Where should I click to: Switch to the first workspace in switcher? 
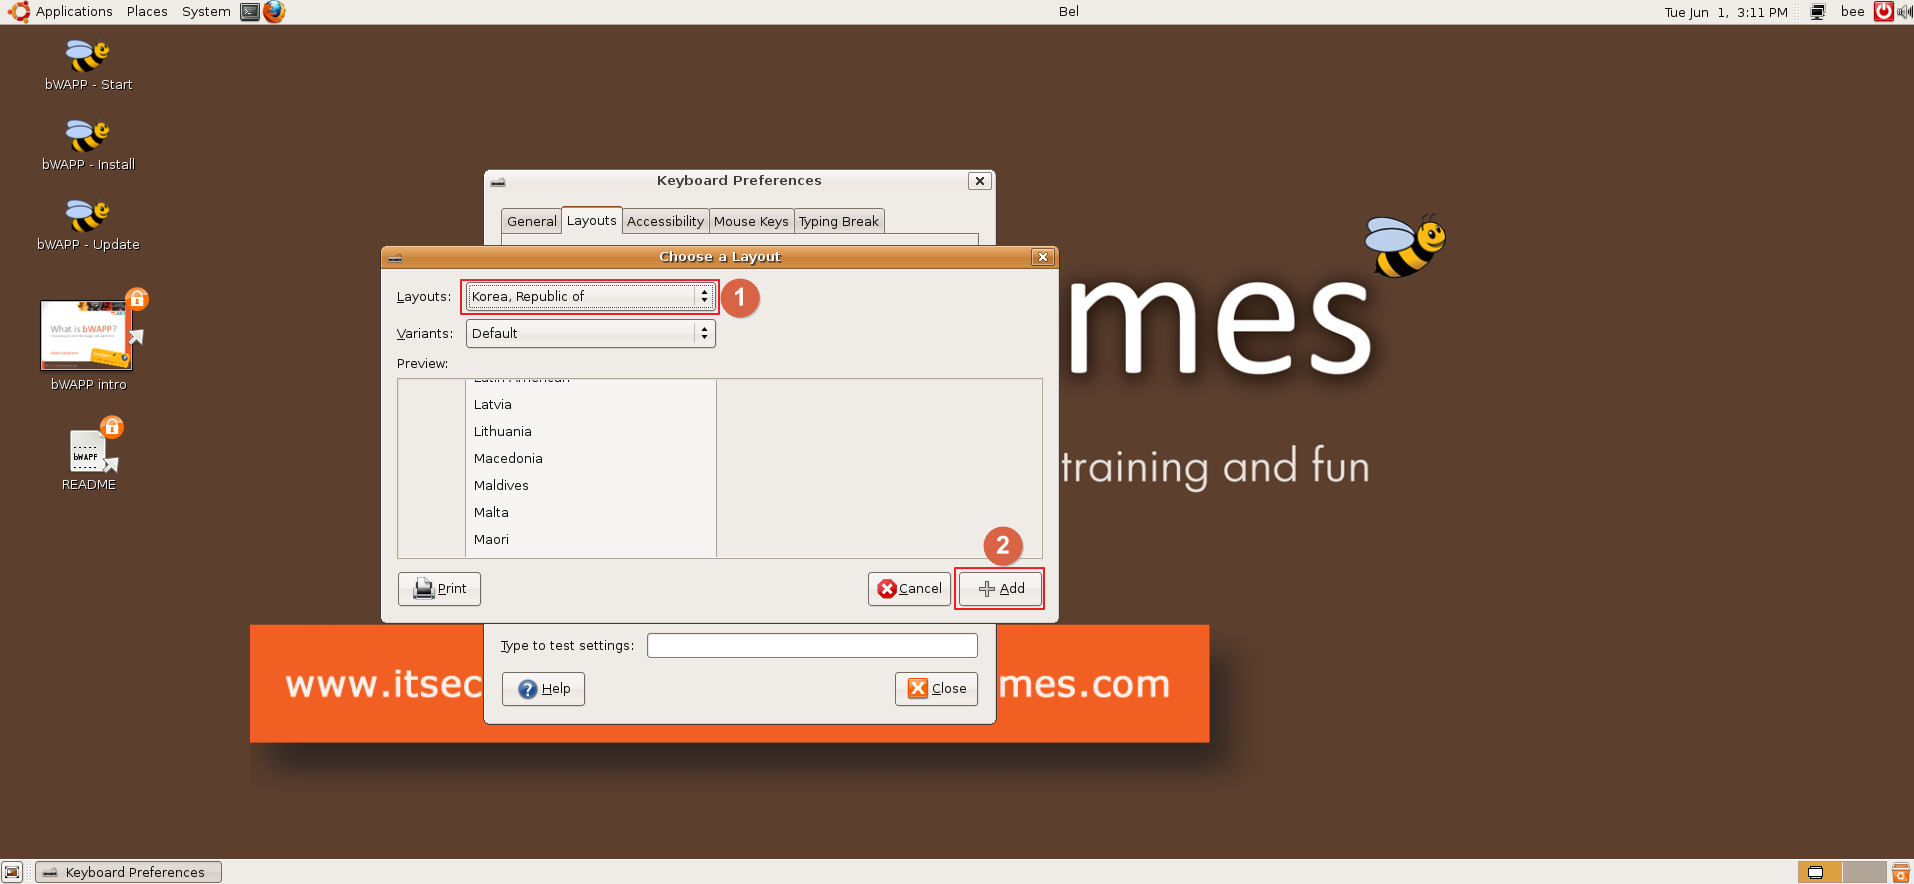click(1820, 872)
